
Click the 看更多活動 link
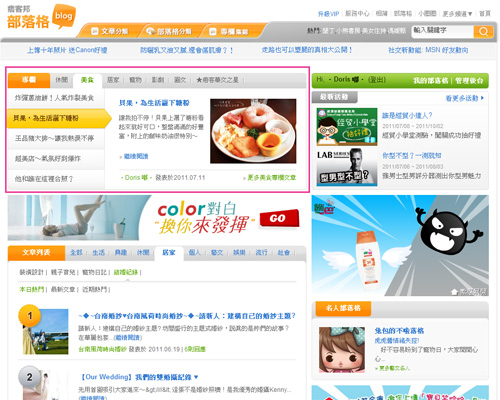465,98
